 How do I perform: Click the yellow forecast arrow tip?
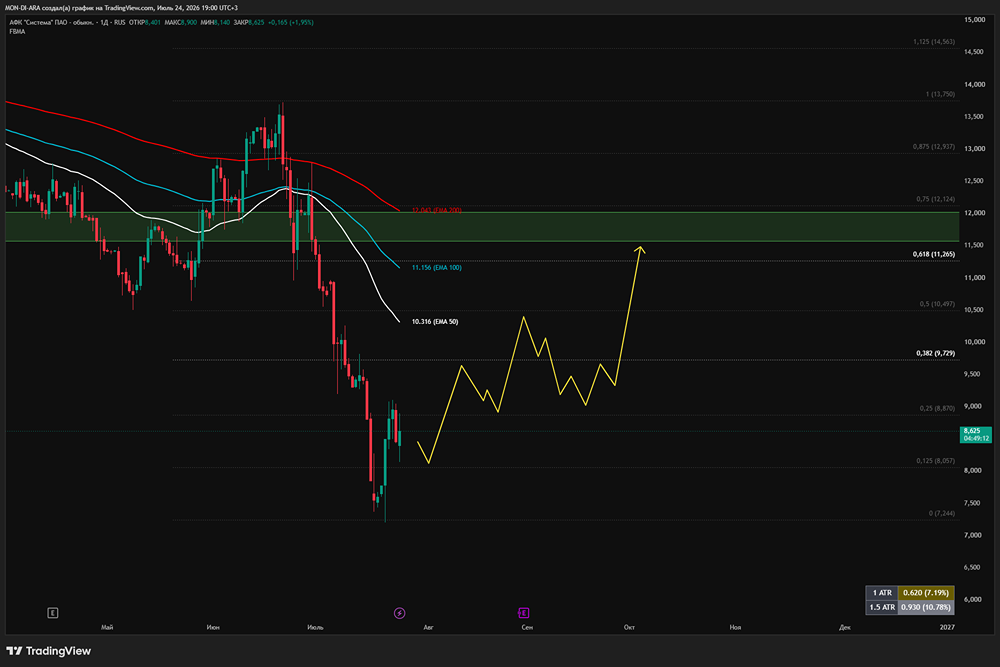[640, 248]
